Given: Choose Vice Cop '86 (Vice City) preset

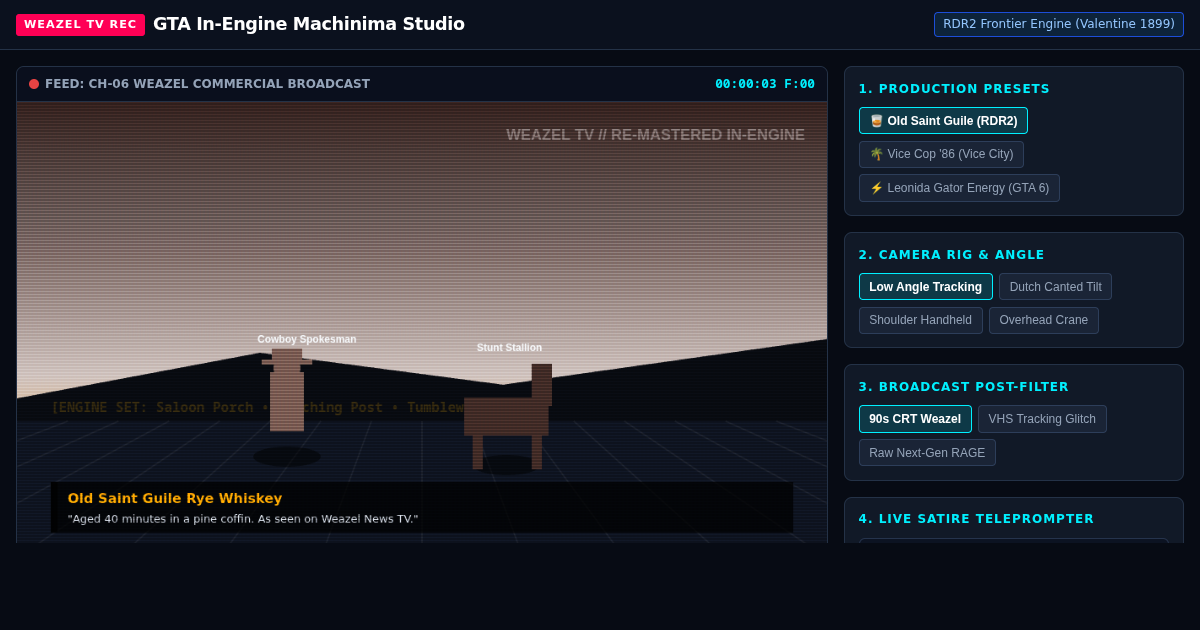Looking at the screenshot, I should point(941,154).
